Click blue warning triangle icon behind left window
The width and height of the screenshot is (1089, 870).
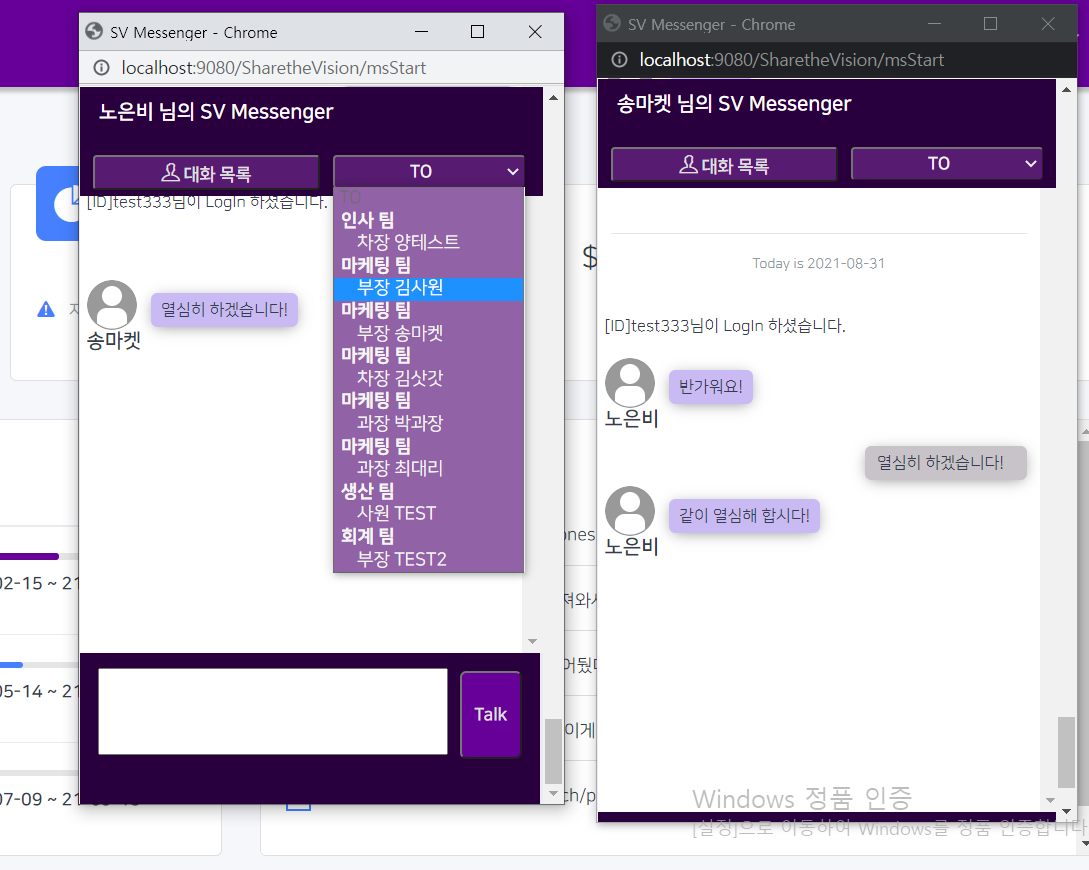(45, 310)
